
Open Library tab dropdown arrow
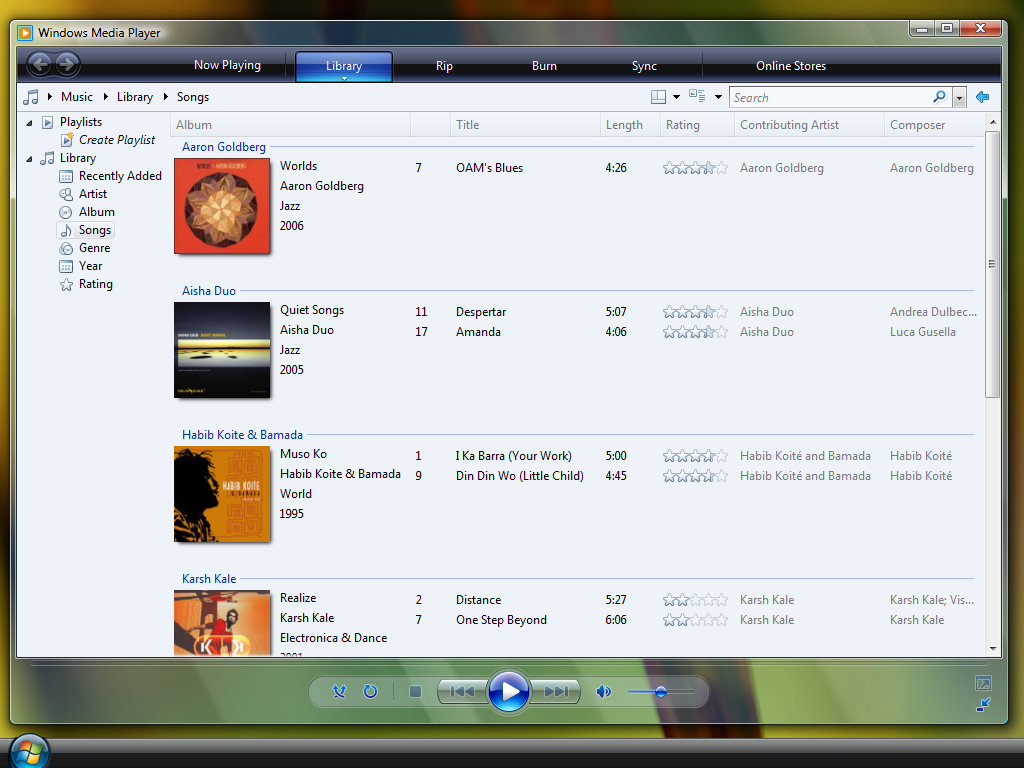point(344,78)
